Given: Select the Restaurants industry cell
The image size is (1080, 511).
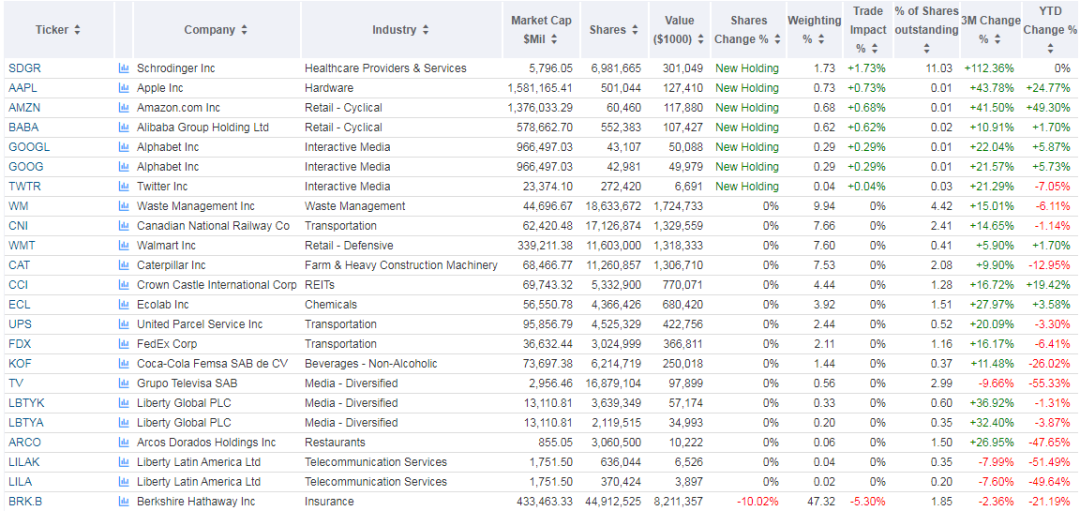Looking at the screenshot, I should 335,442.
